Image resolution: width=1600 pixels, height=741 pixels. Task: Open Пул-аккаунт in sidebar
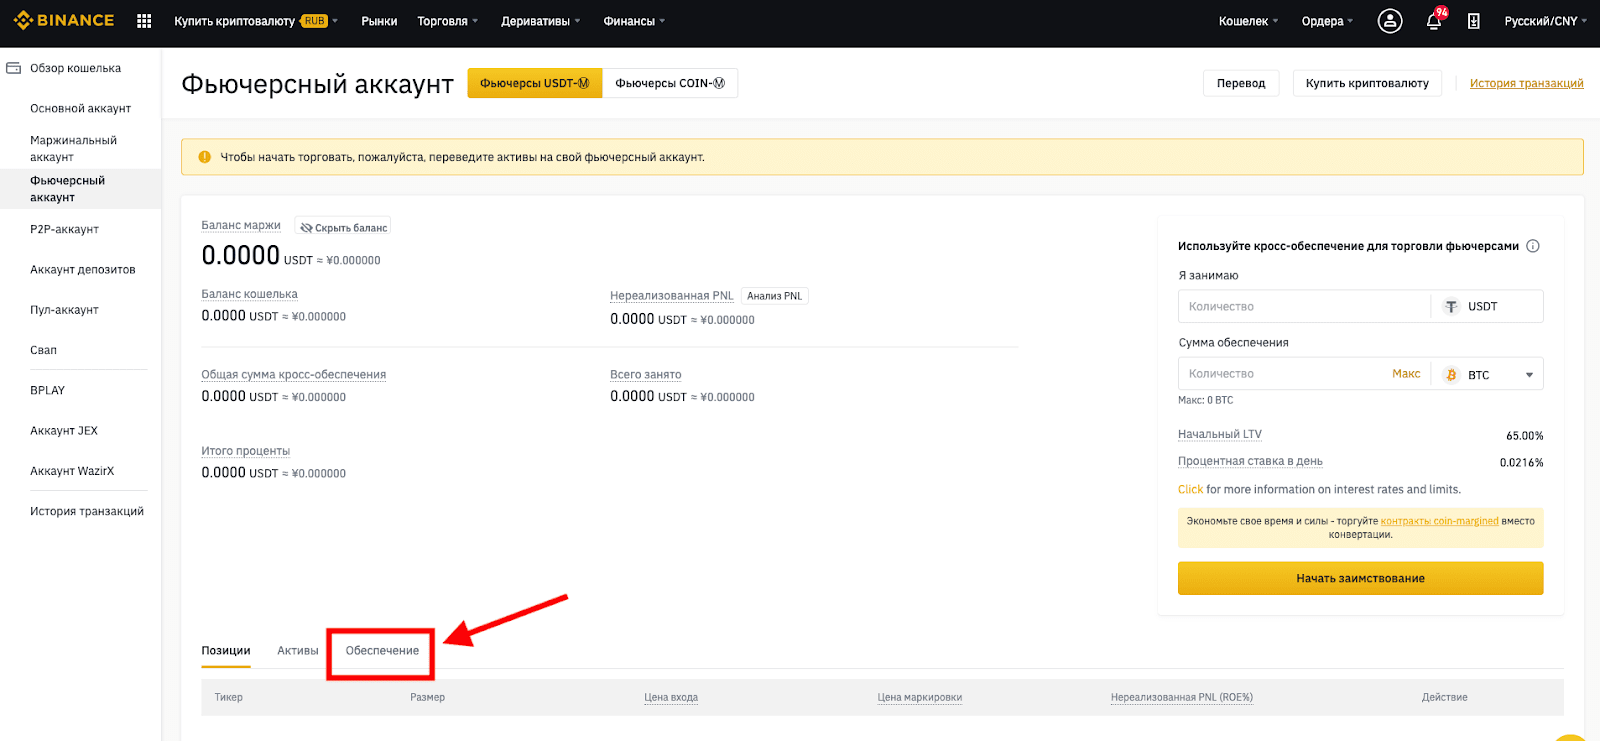coord(64,310)
